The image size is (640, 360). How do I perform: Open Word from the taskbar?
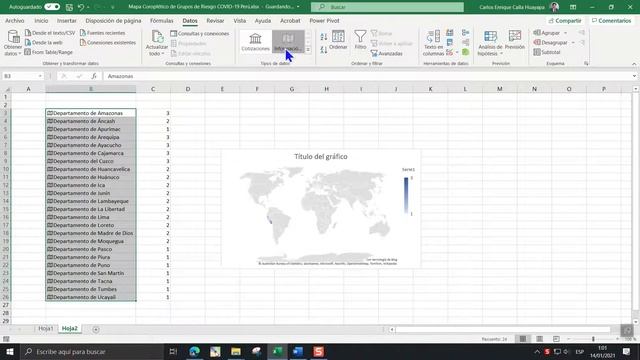pyautogui.click(x=298, y=351)
